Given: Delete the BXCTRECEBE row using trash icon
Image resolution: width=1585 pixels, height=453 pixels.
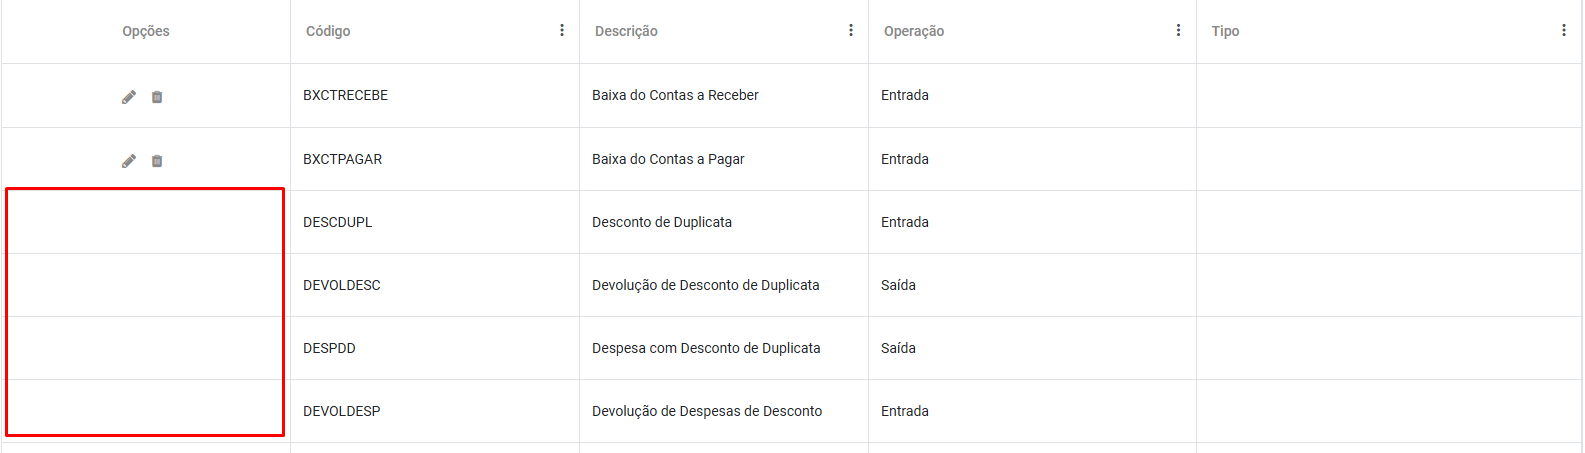Looking at the screenshot, I should (x=157, y=97).
